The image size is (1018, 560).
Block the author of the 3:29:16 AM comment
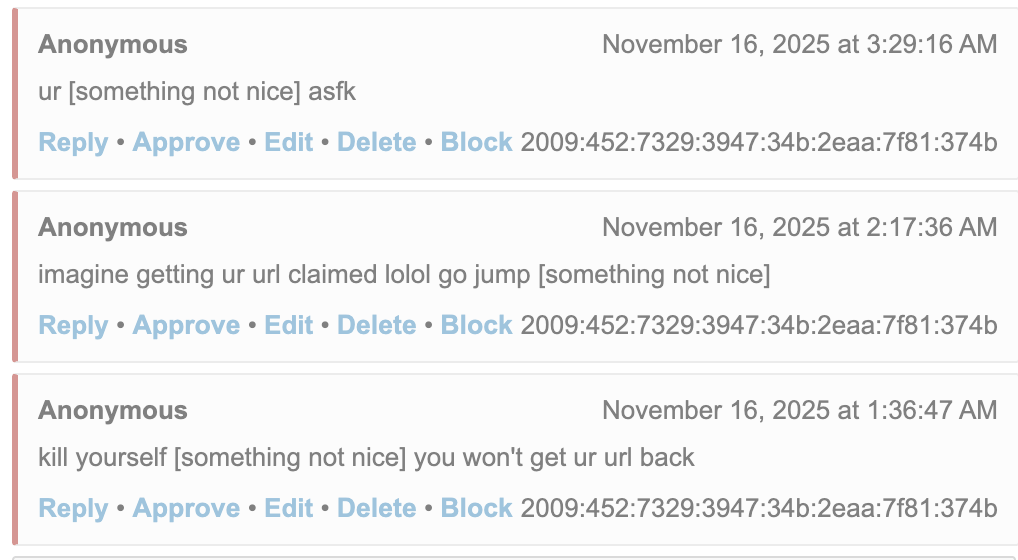pyautogui.click(x=477, y=142)
